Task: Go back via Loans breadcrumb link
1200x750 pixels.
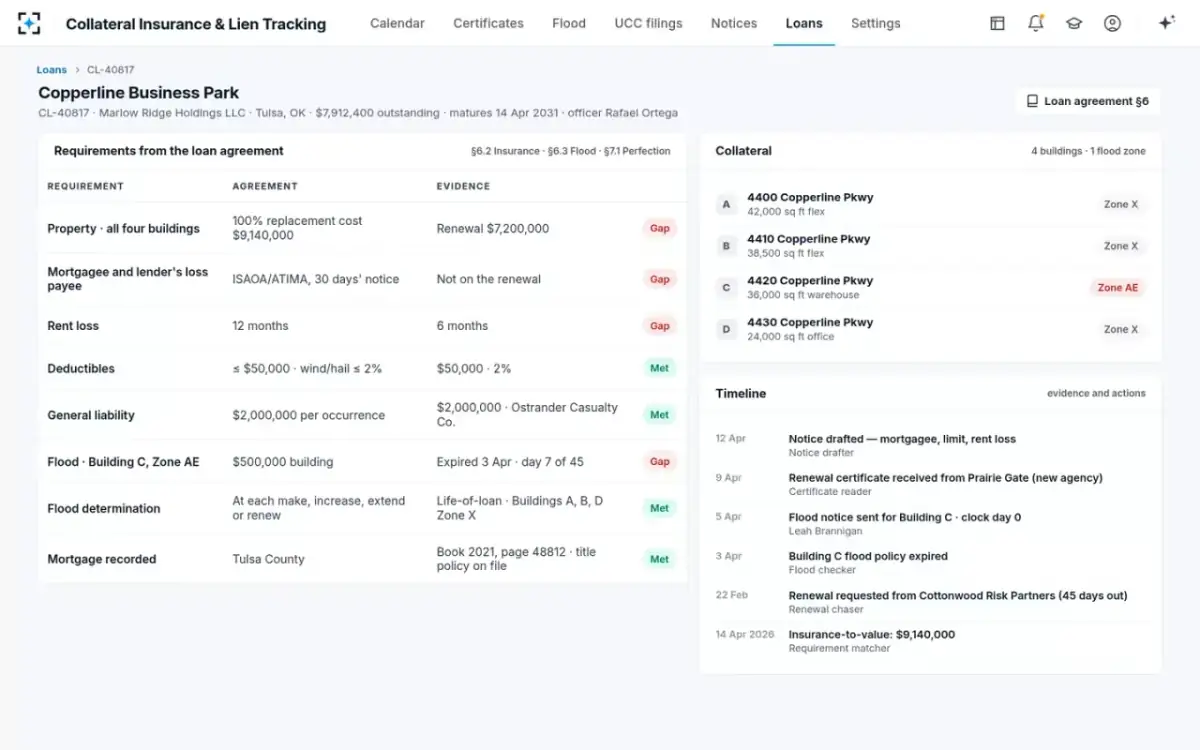Action: (52, 70)
